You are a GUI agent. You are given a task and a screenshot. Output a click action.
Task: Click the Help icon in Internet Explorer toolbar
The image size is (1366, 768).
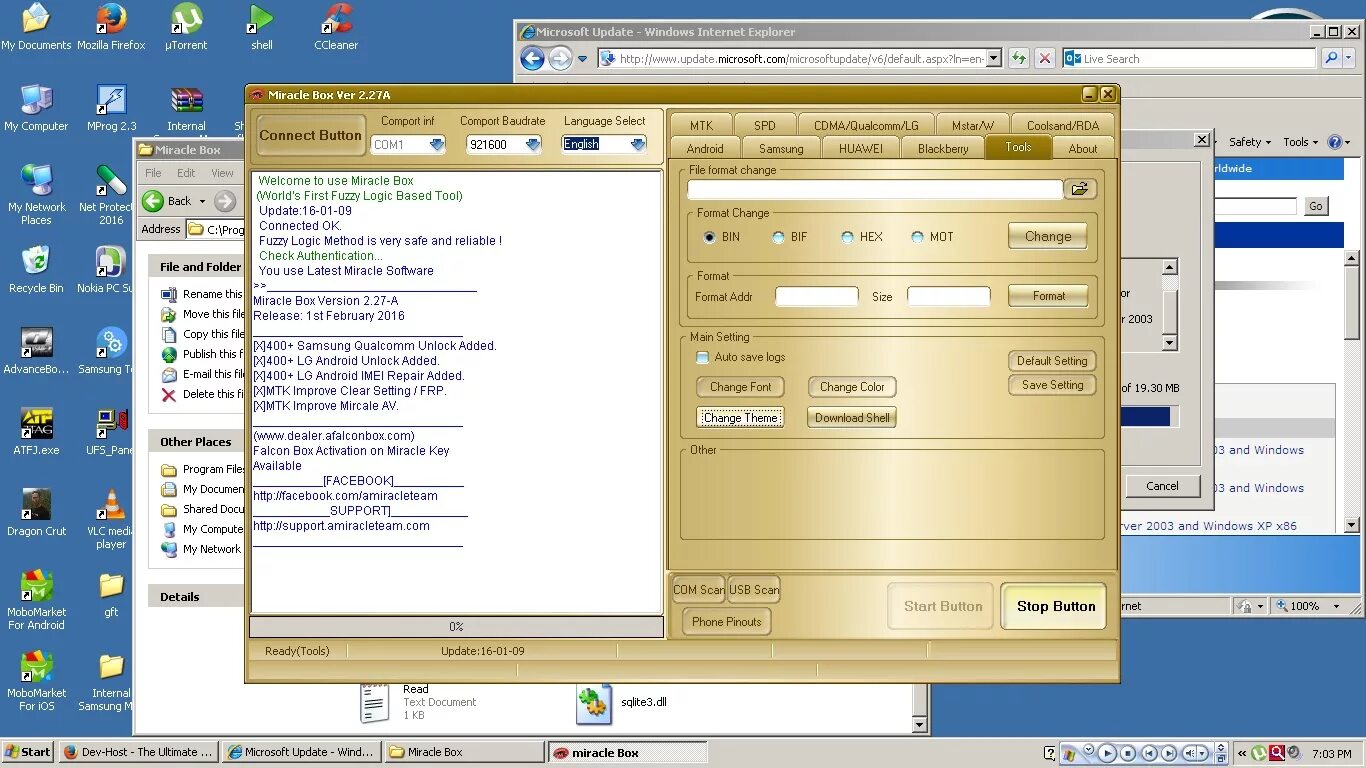(x=1334, y=142)
